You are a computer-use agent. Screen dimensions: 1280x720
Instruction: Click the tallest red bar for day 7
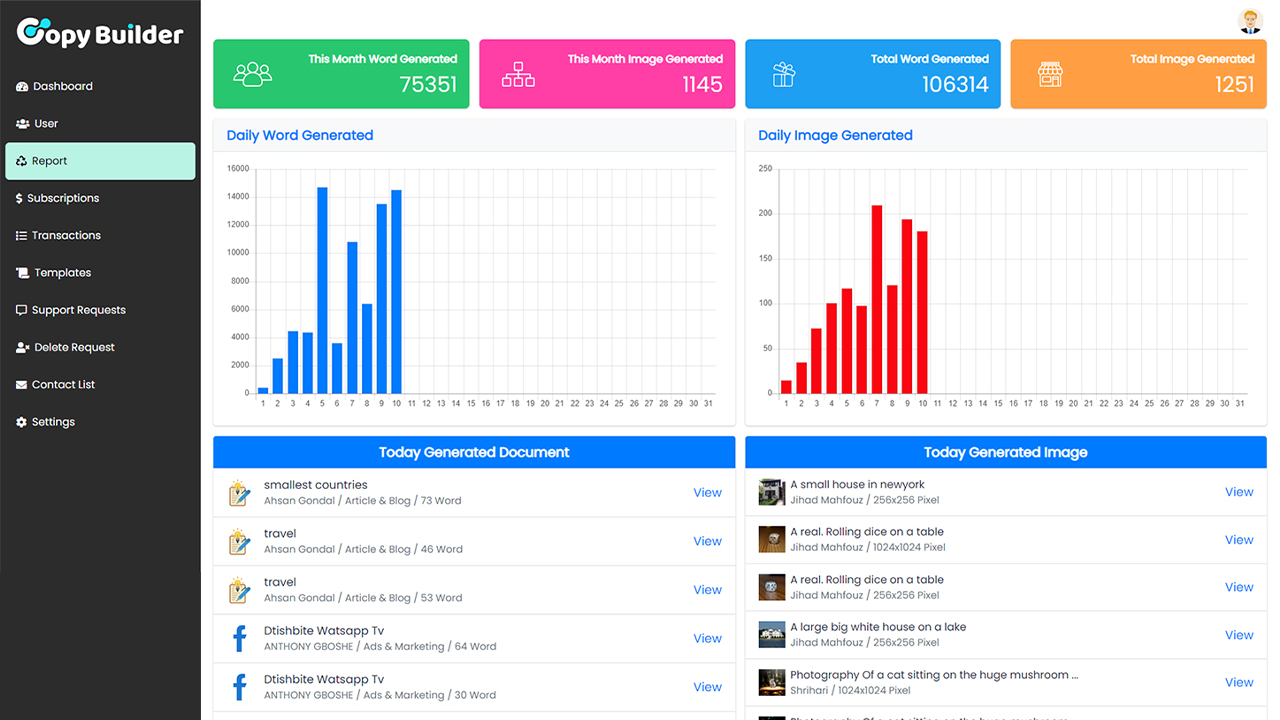pyautogui.click(x=877, y=299)
